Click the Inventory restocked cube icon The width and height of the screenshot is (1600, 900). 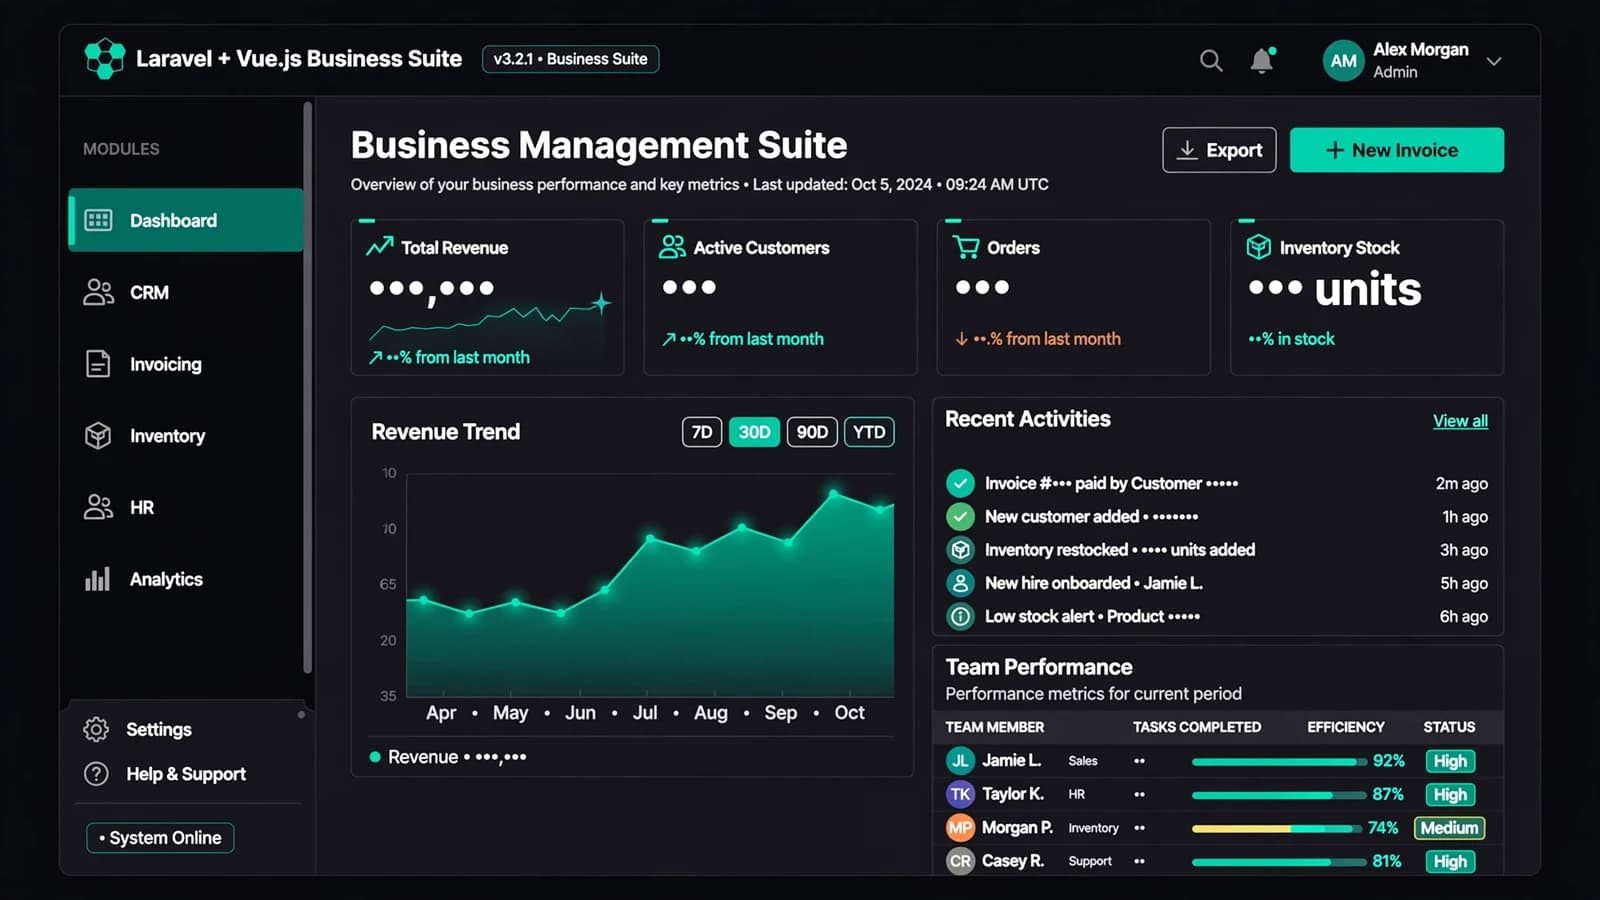[x=960, y=550]
